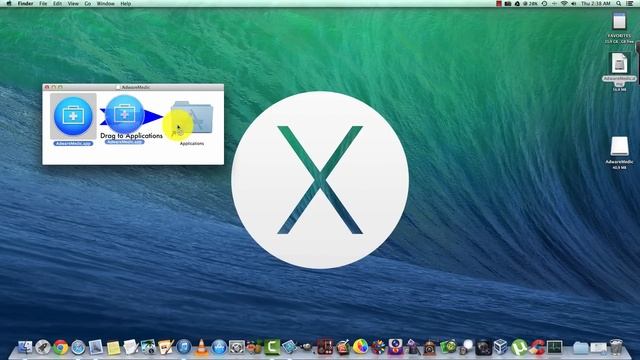Open Spotlight search magnifier in menu bar

tap(619, 3)
